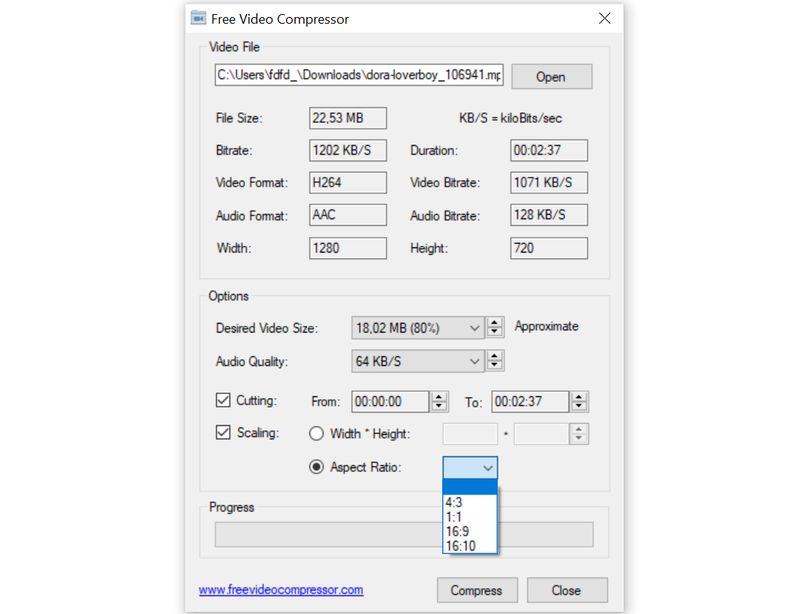Click the Bitrate field showing 1202 KB/S
The width and height of the screenshot is (800, 614).
tap(347, 151)
